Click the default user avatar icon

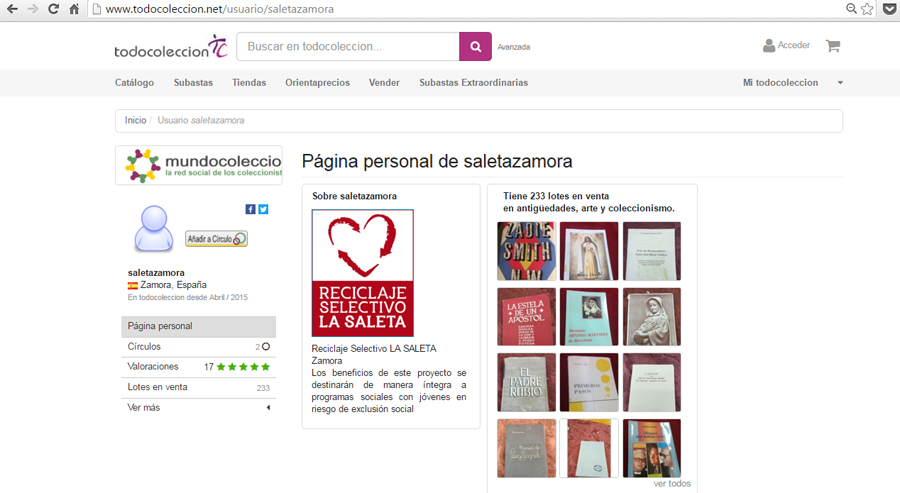[x=154, y=228]
